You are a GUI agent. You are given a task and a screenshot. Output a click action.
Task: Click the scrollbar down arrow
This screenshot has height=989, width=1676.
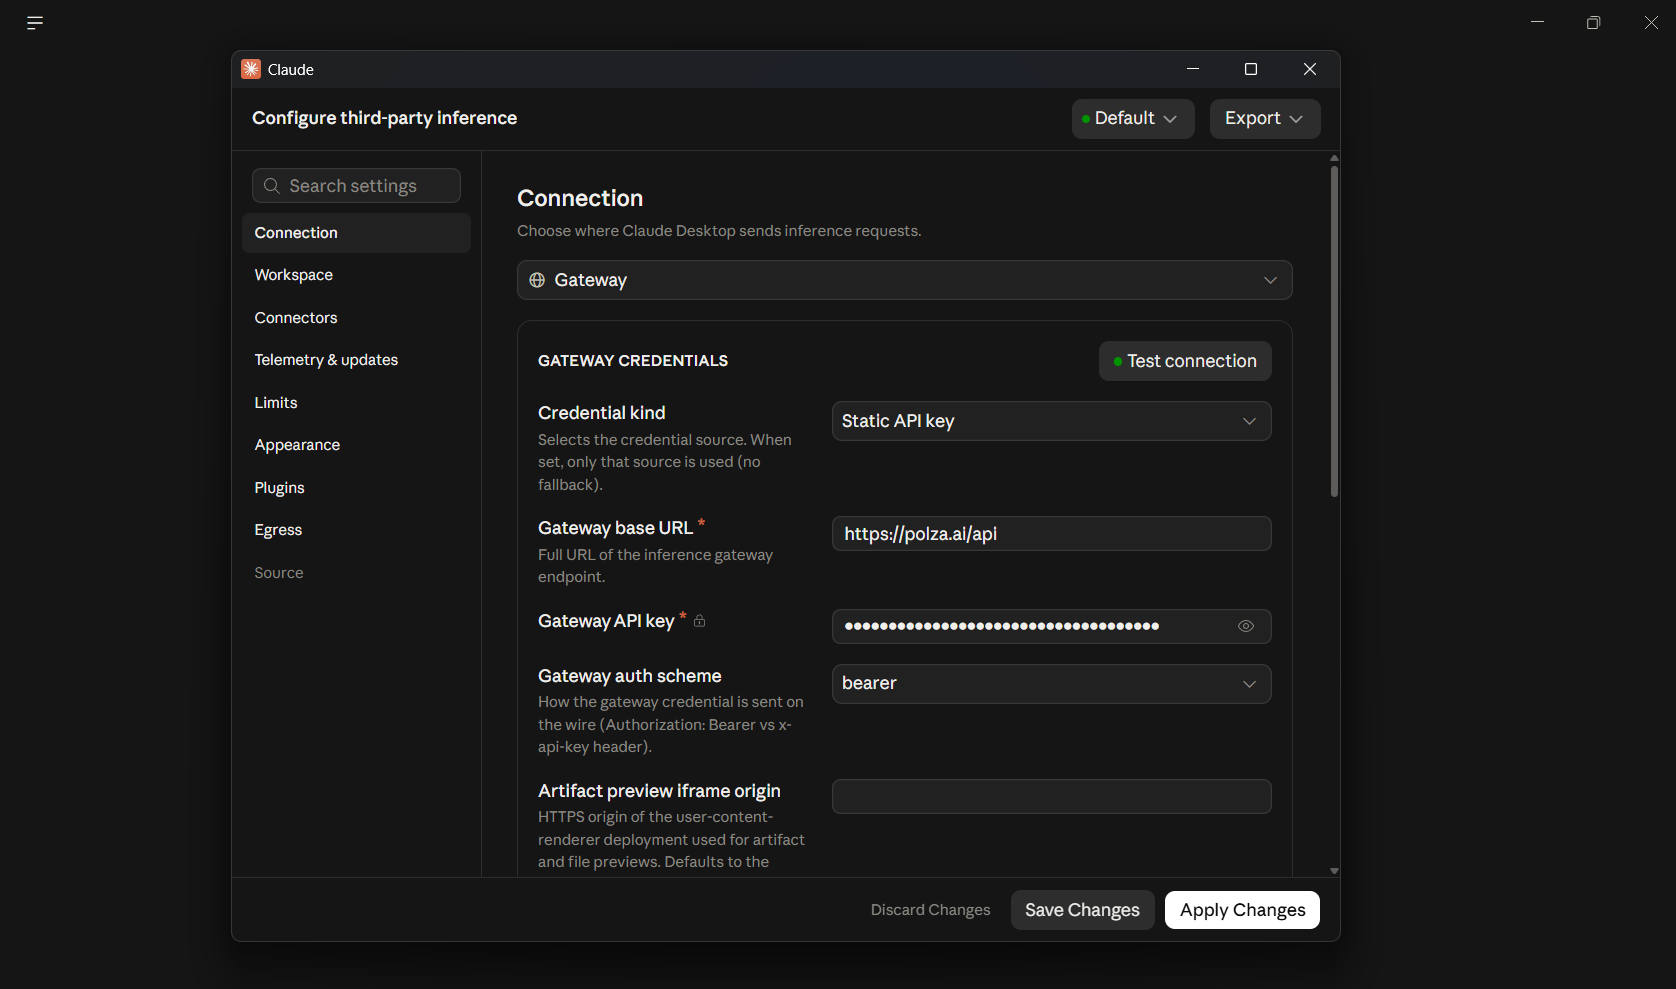coord(1334,871)
